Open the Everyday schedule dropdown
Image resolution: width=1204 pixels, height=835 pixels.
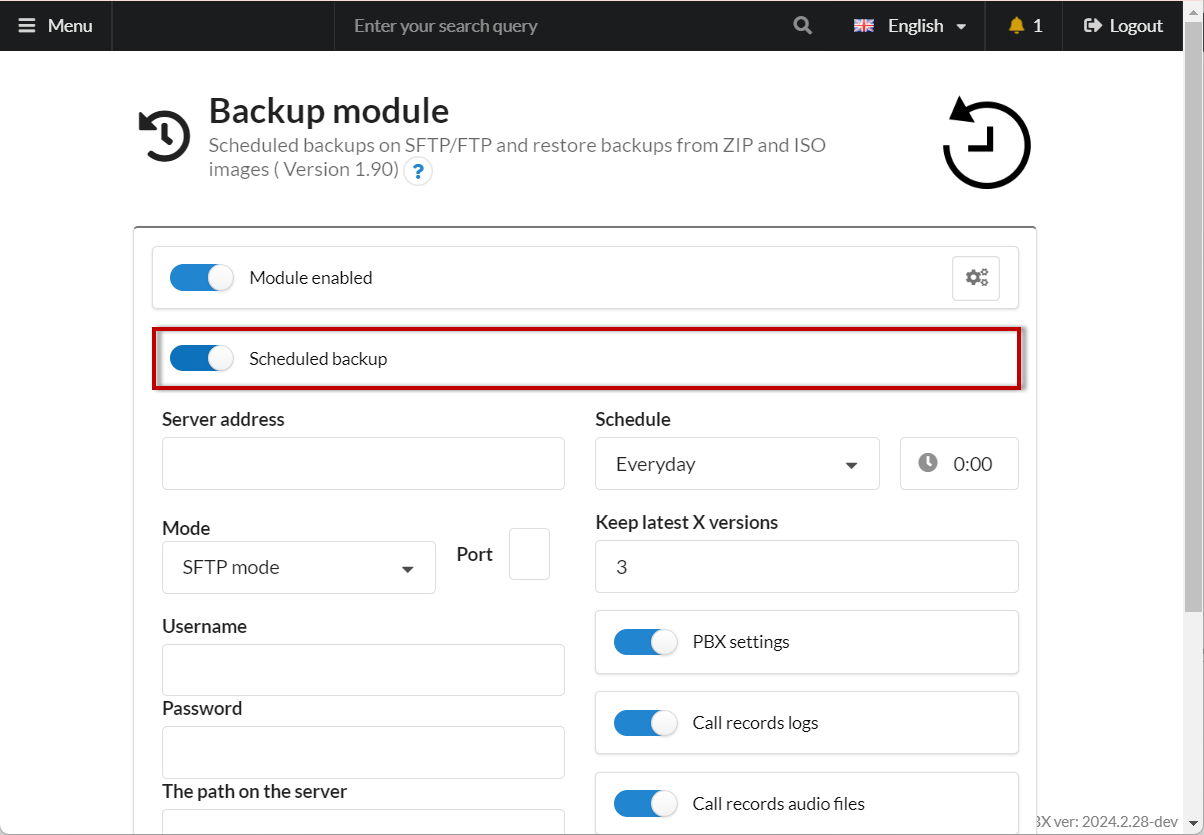tap(737, 464)
